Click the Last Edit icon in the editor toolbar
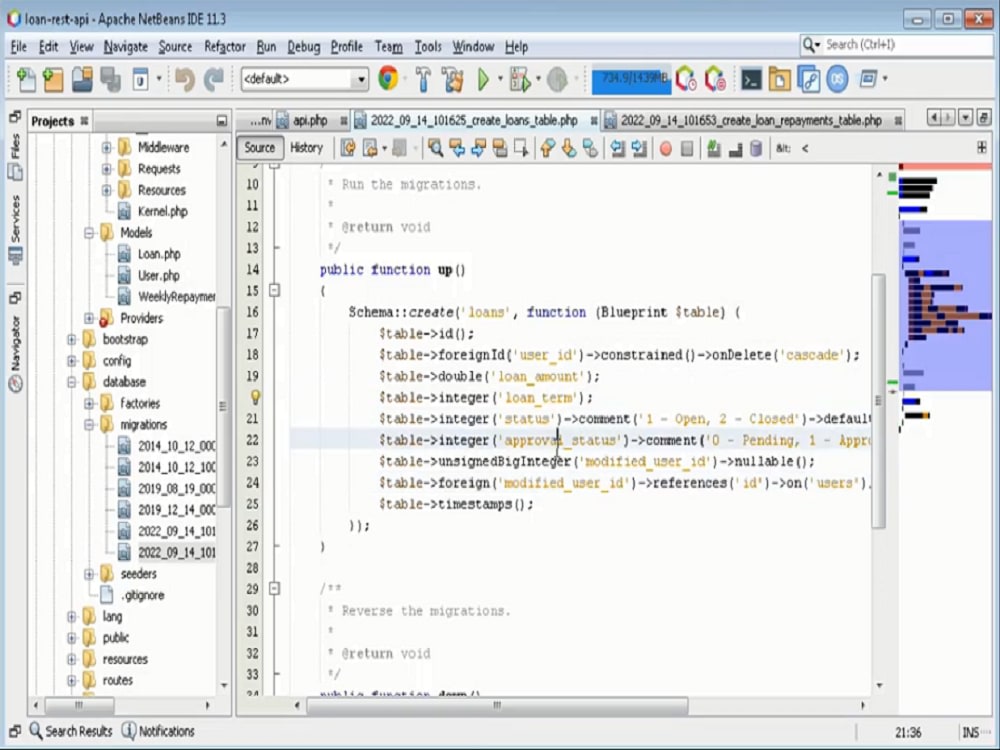Image resolution: width=1000 pixels, height=750 pixels. pyautogui.click(x=348, y=148)
